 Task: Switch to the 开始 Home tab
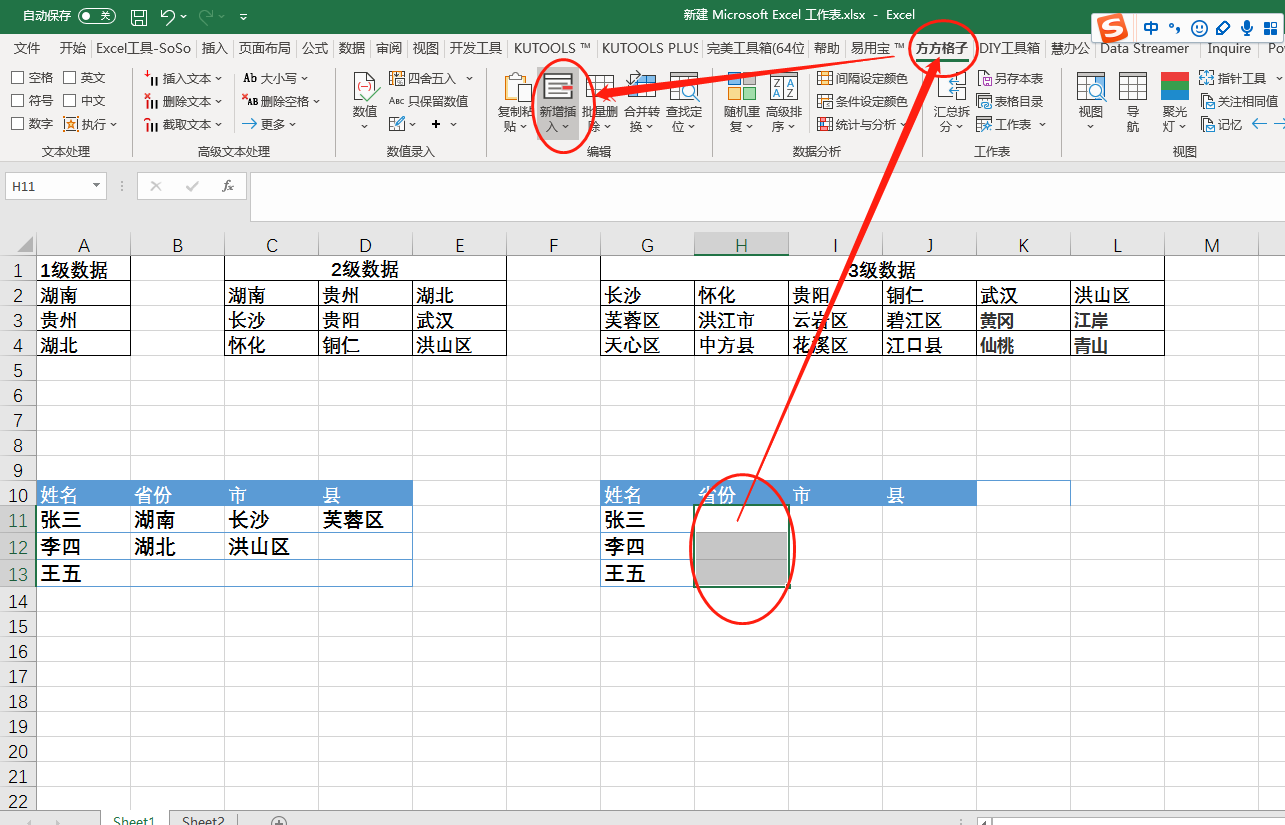click(72, 48)
